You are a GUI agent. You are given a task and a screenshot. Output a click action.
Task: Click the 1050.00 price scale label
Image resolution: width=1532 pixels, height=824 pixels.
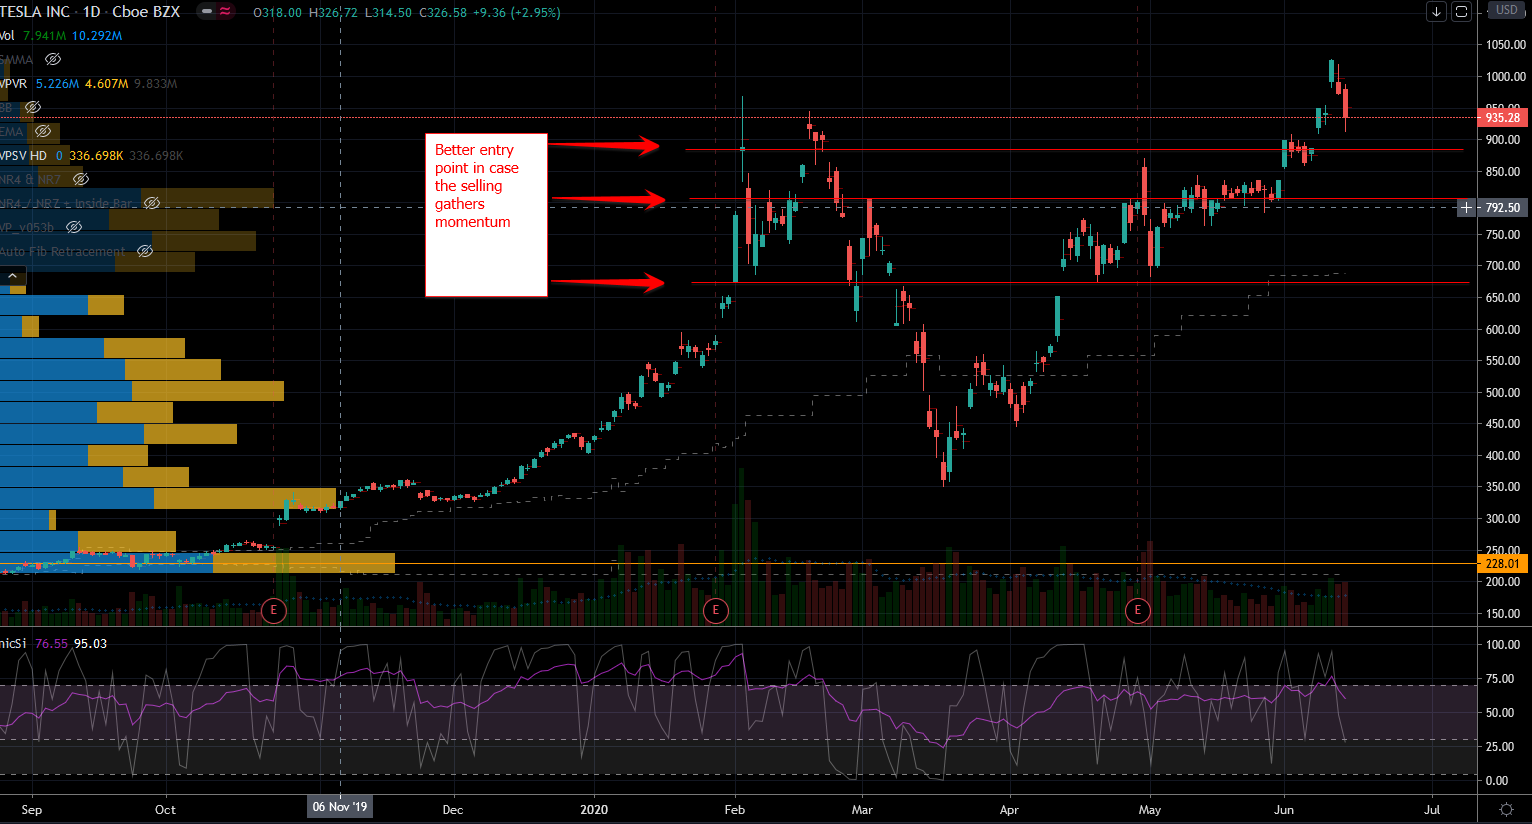click(1506, 45)
